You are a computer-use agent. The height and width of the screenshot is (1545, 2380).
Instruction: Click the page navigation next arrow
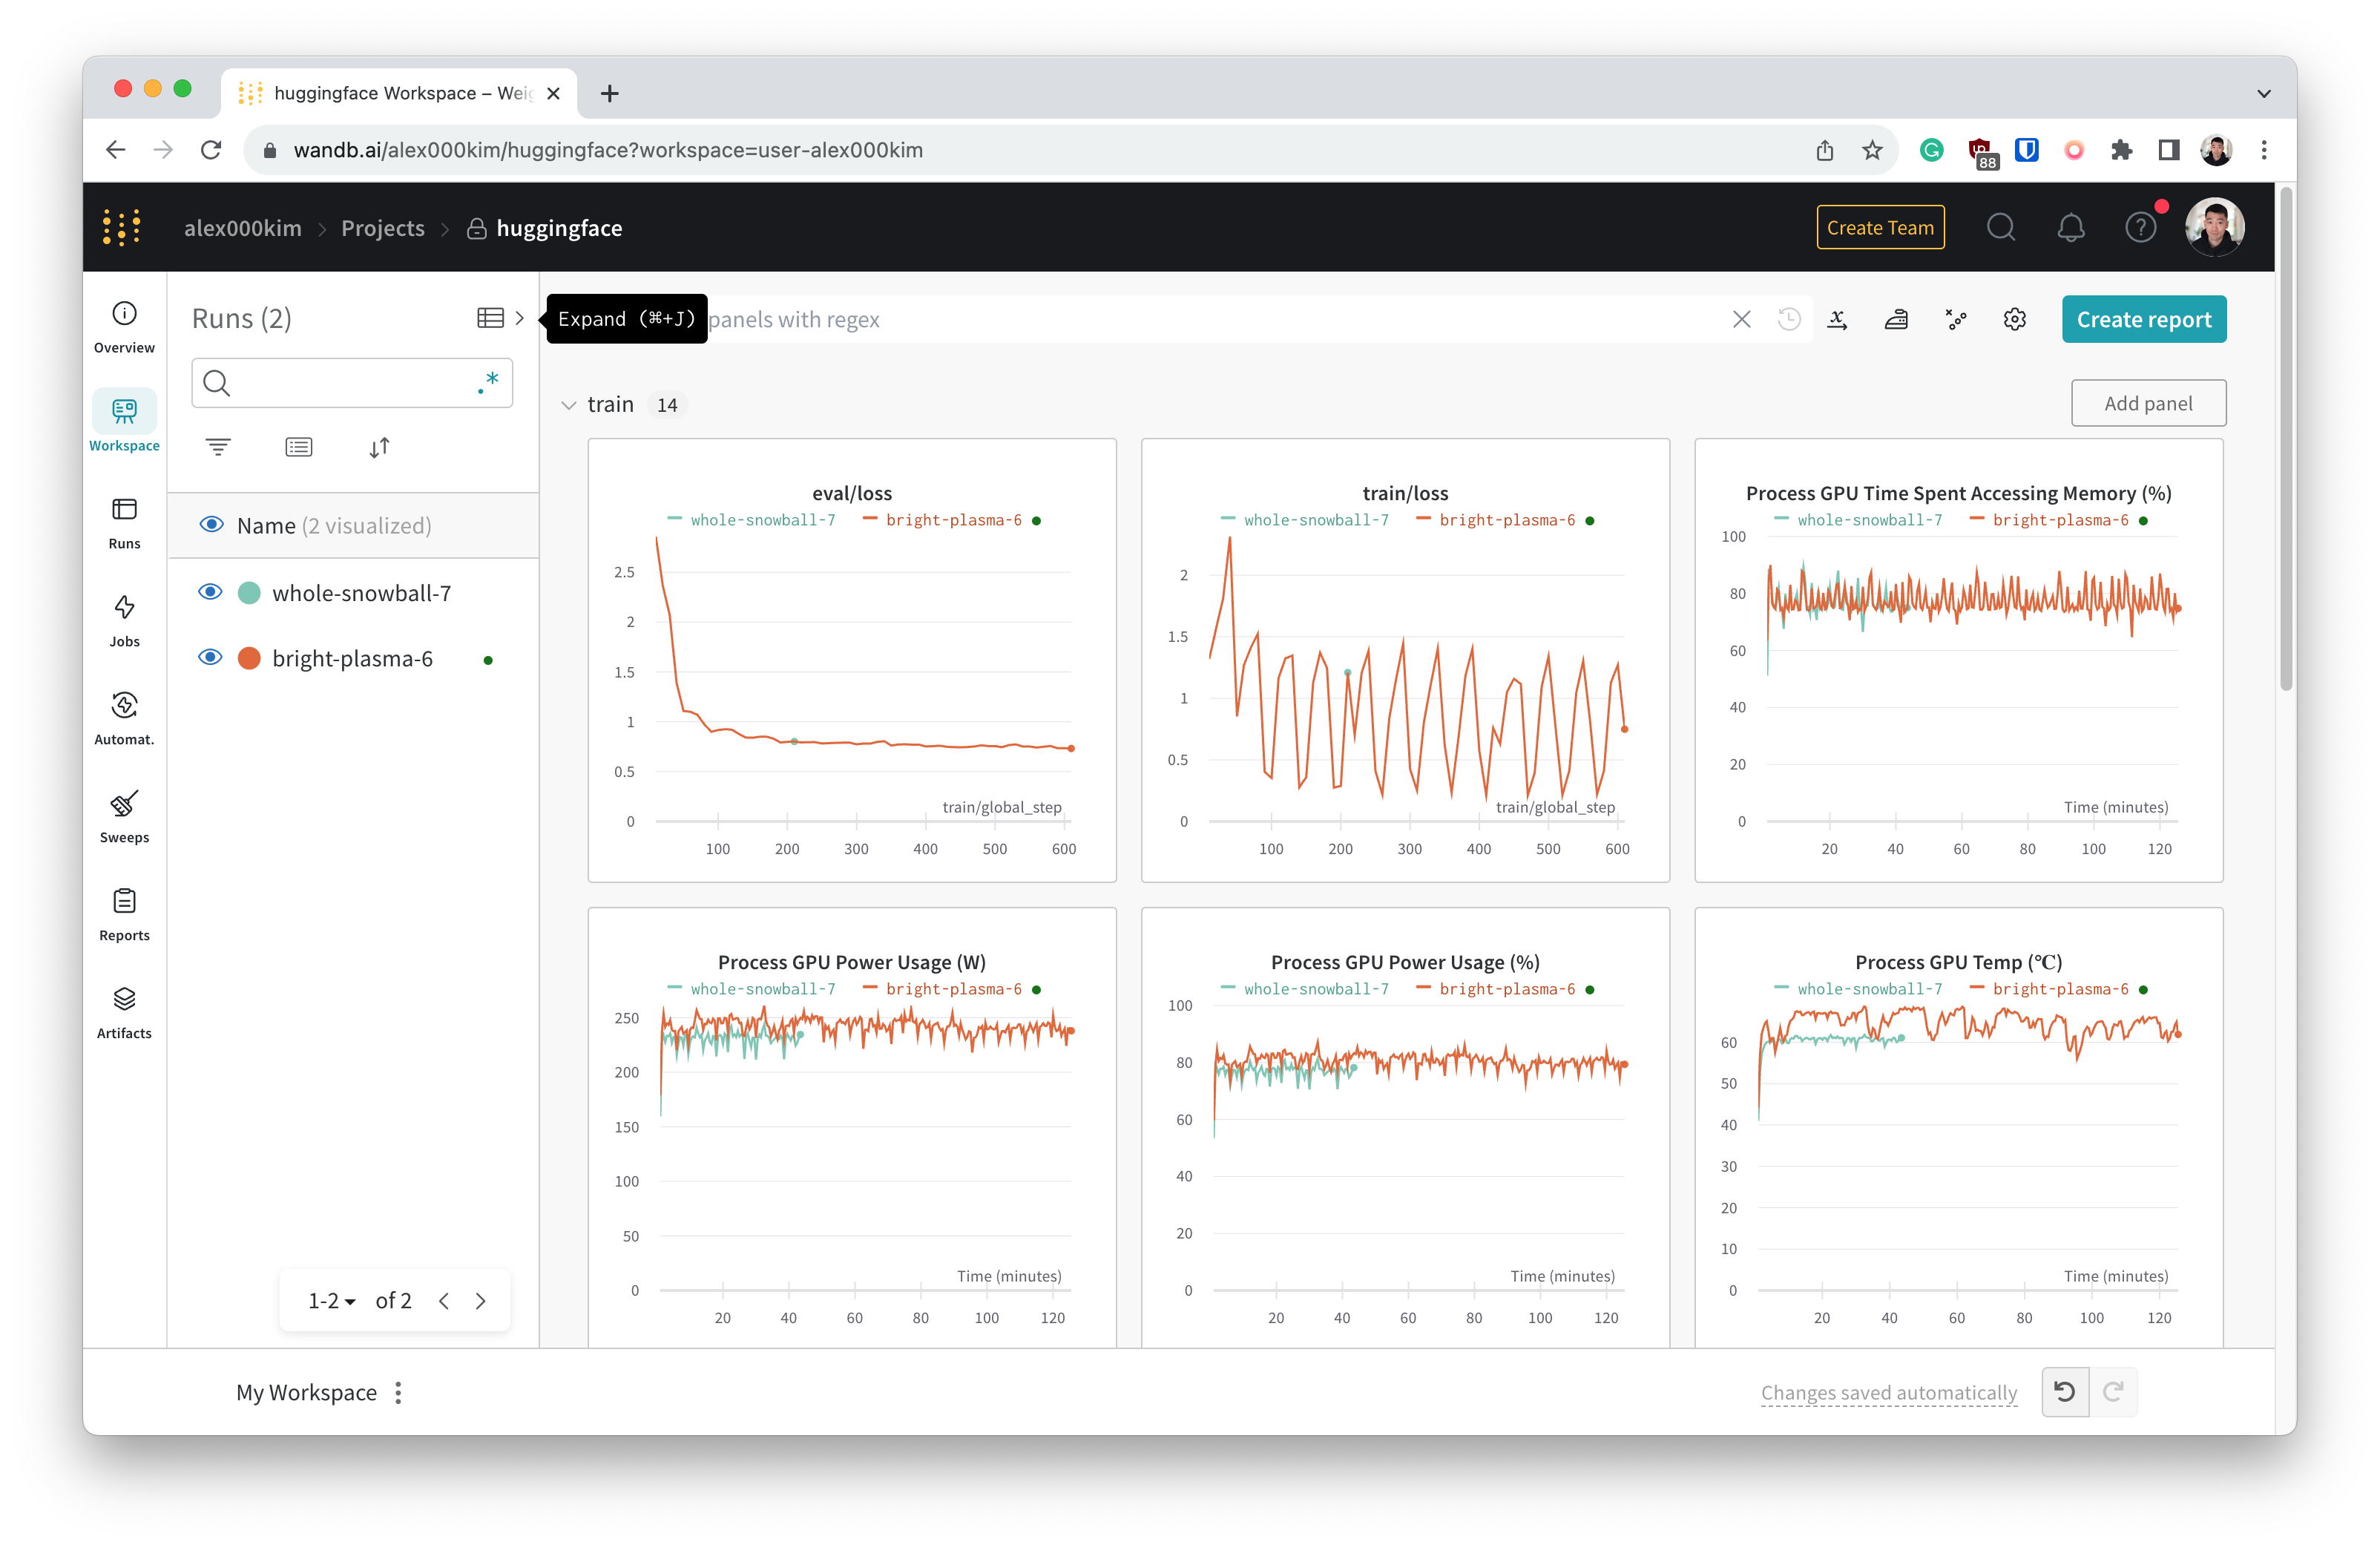click(482, 1300)
